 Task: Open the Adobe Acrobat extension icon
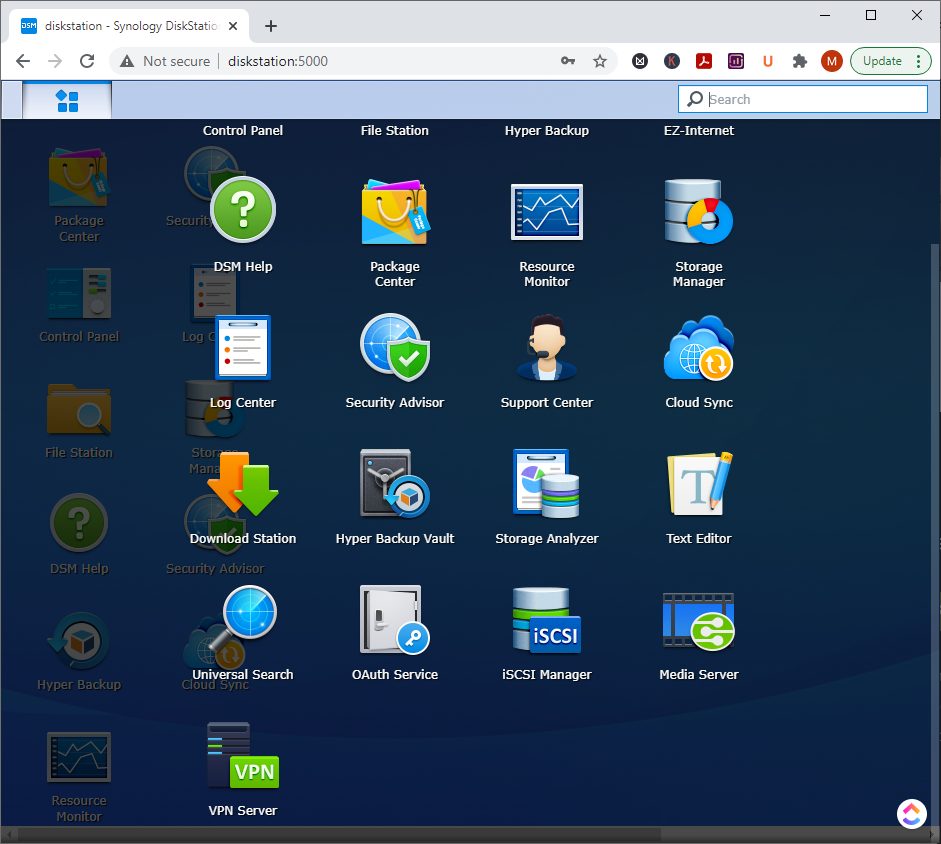703,61
